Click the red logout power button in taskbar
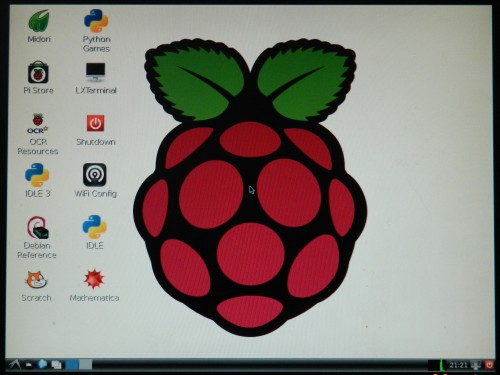 [x=489, y=365]
